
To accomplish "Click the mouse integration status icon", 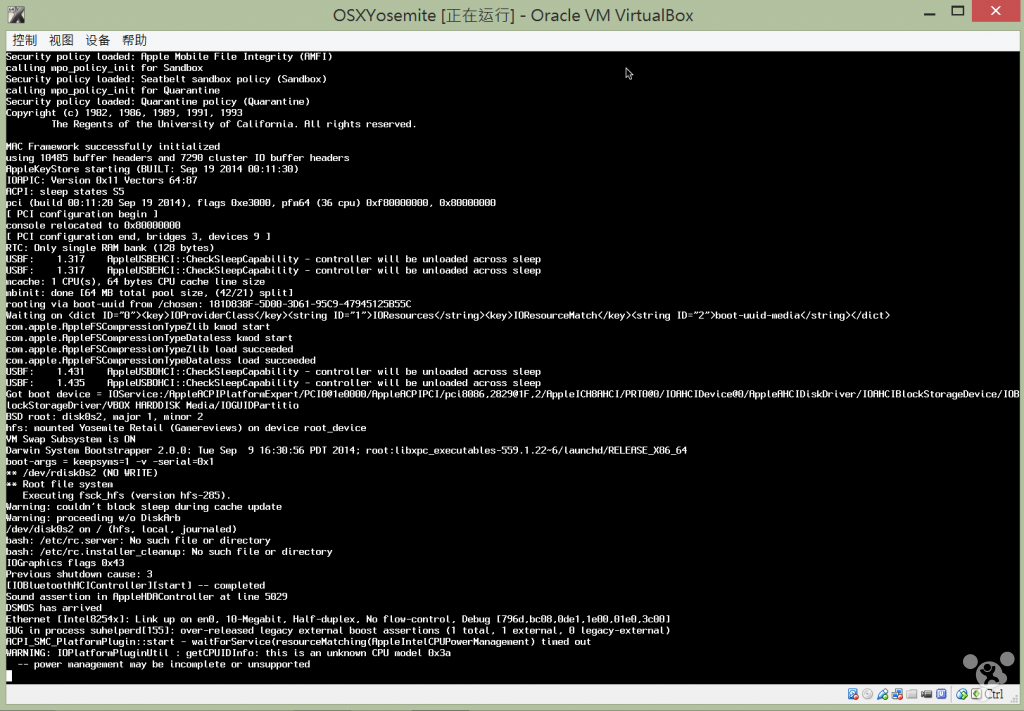I will pyautogui.click(x=961, y=695).
